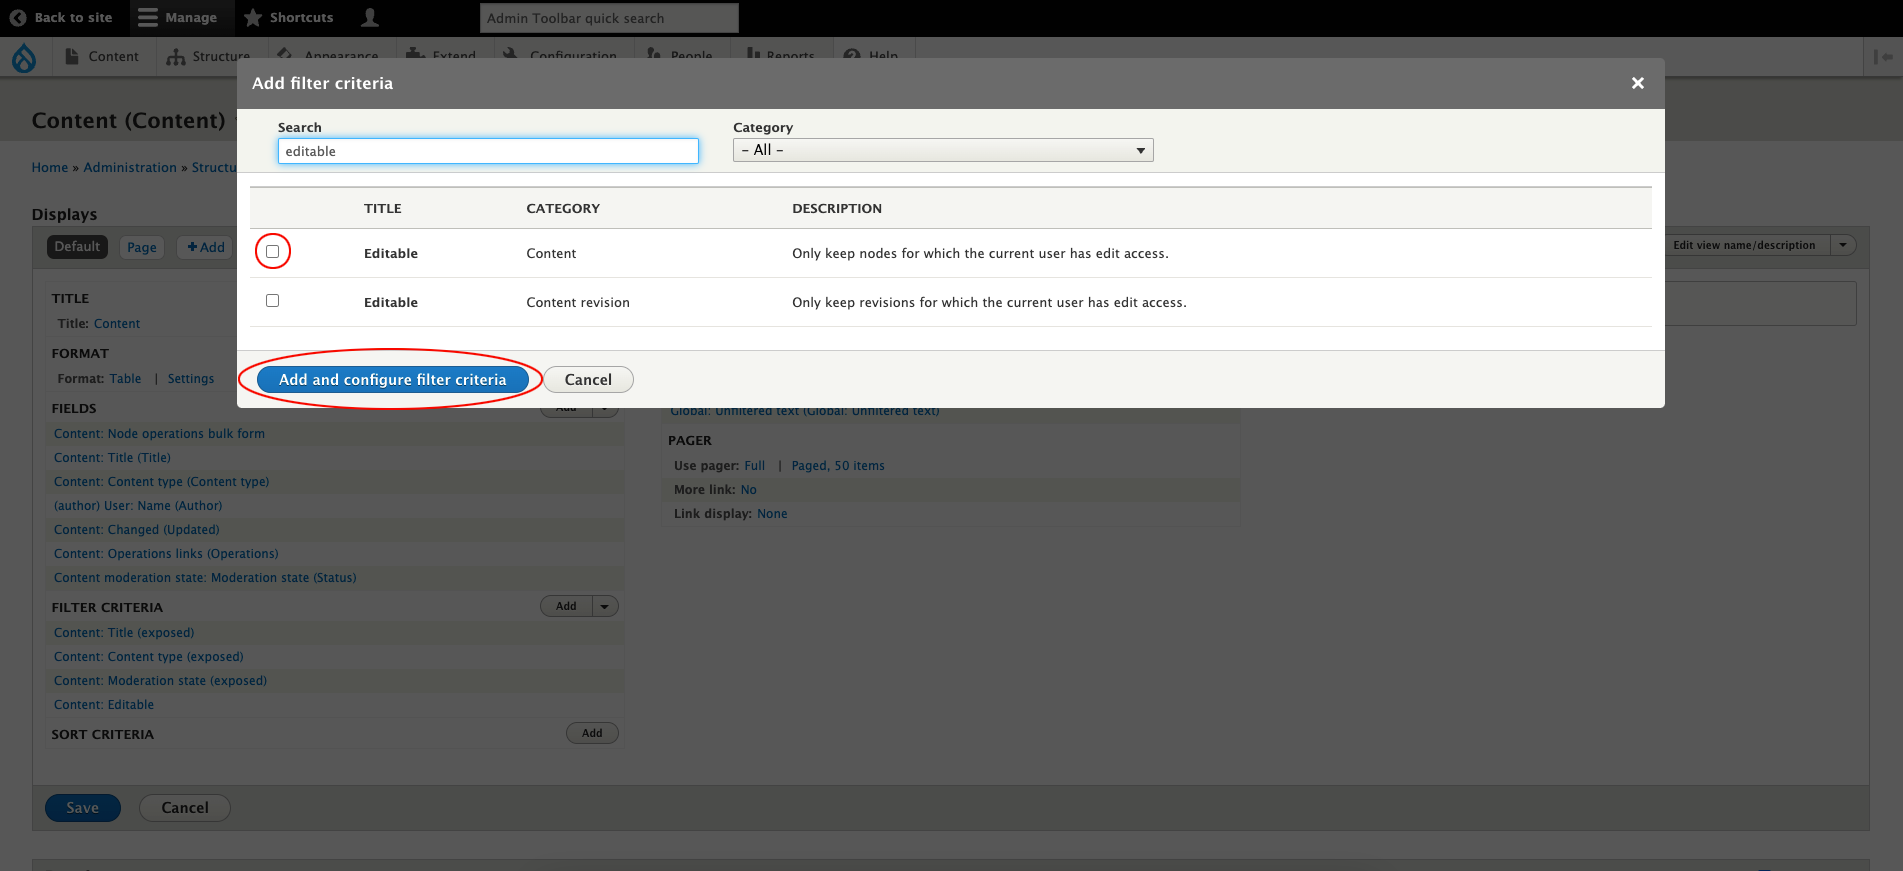The width and height of the screenshot is (1903, 871).
Task: Click the Title: Content link
Action: [117, 324]
